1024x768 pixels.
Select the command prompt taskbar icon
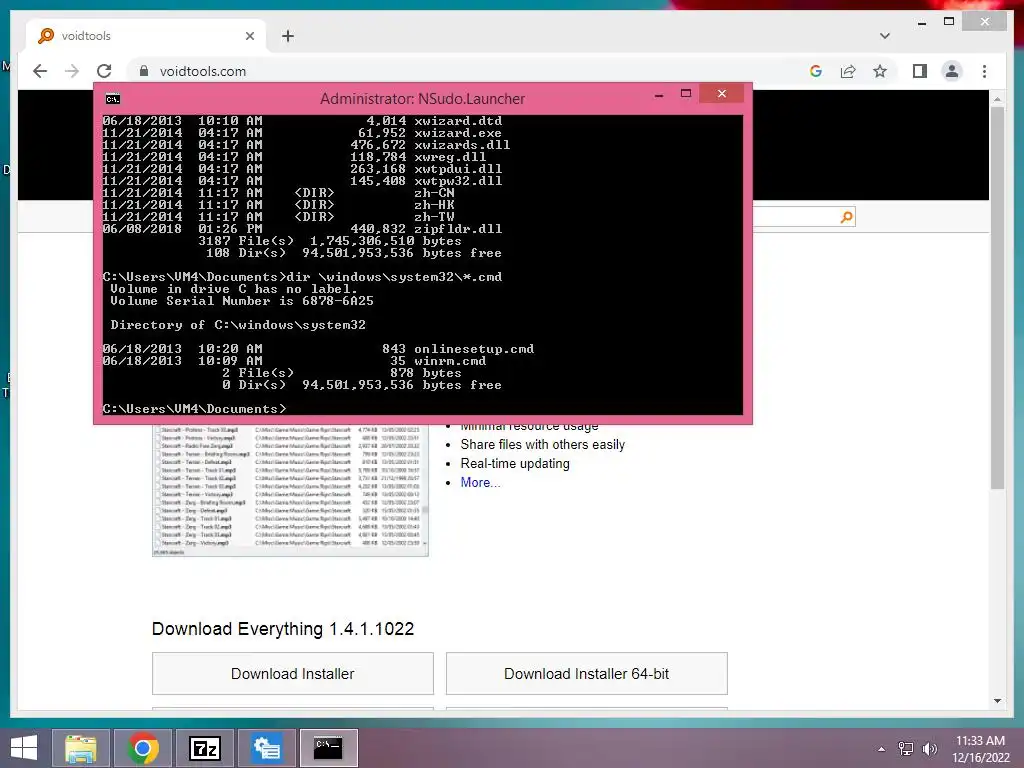coord(328,748)
